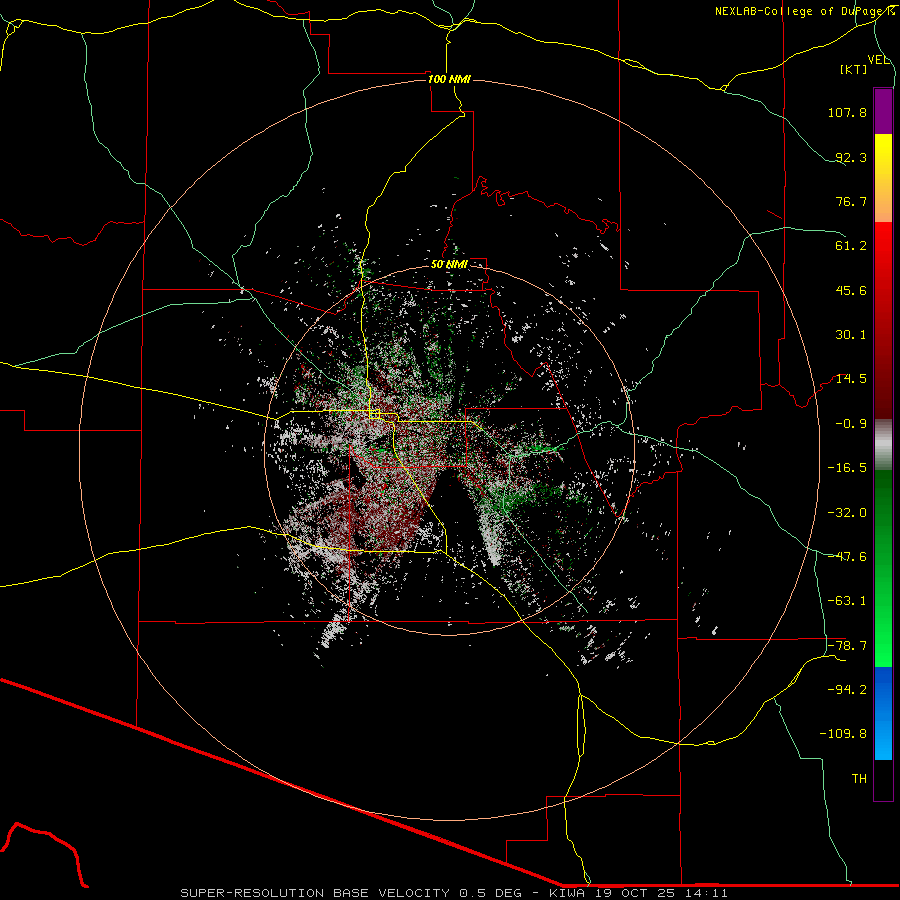The height and width of the screenshot is (900, 900).
Task: Click the TH legend label
Action: (x=859, y=779)
